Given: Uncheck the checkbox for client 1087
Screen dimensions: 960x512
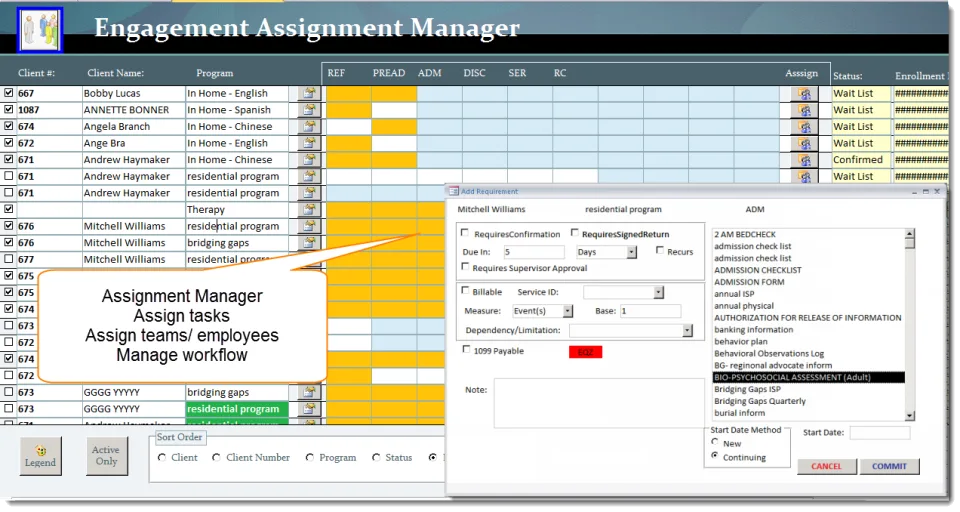Looking at the screenshot, I should (9, 109).
